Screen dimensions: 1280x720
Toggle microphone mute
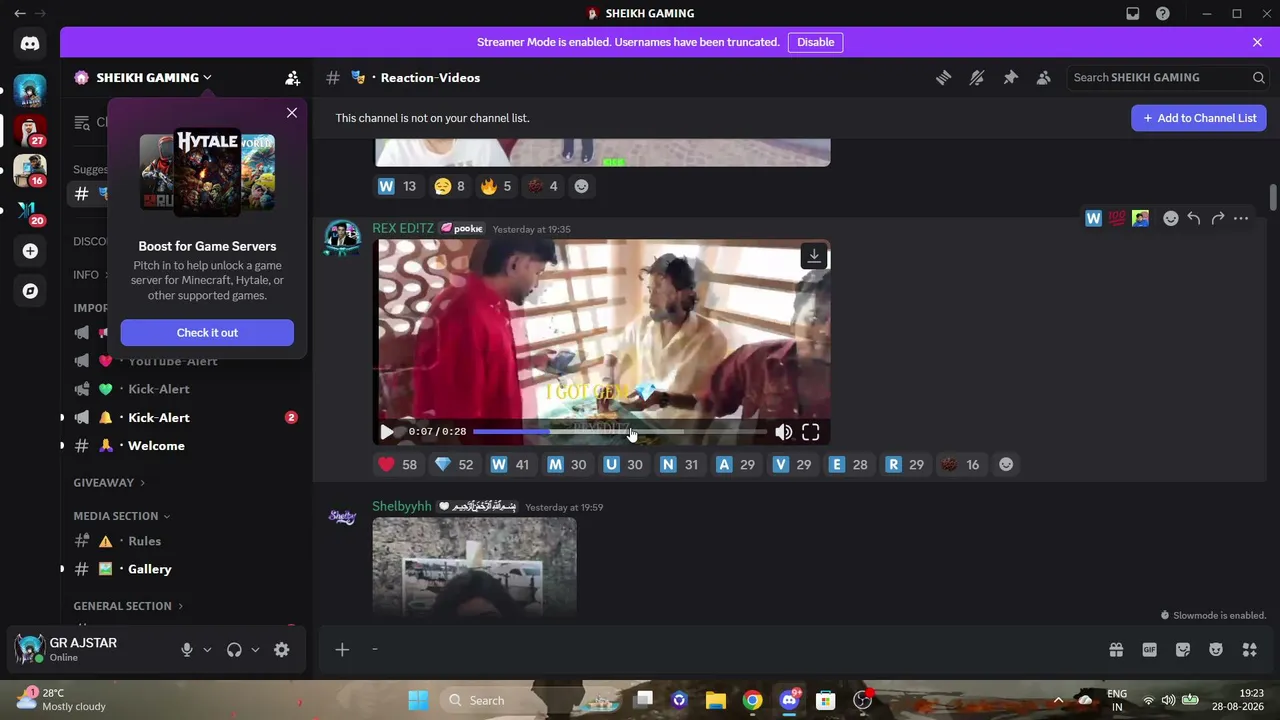[186, 649]
